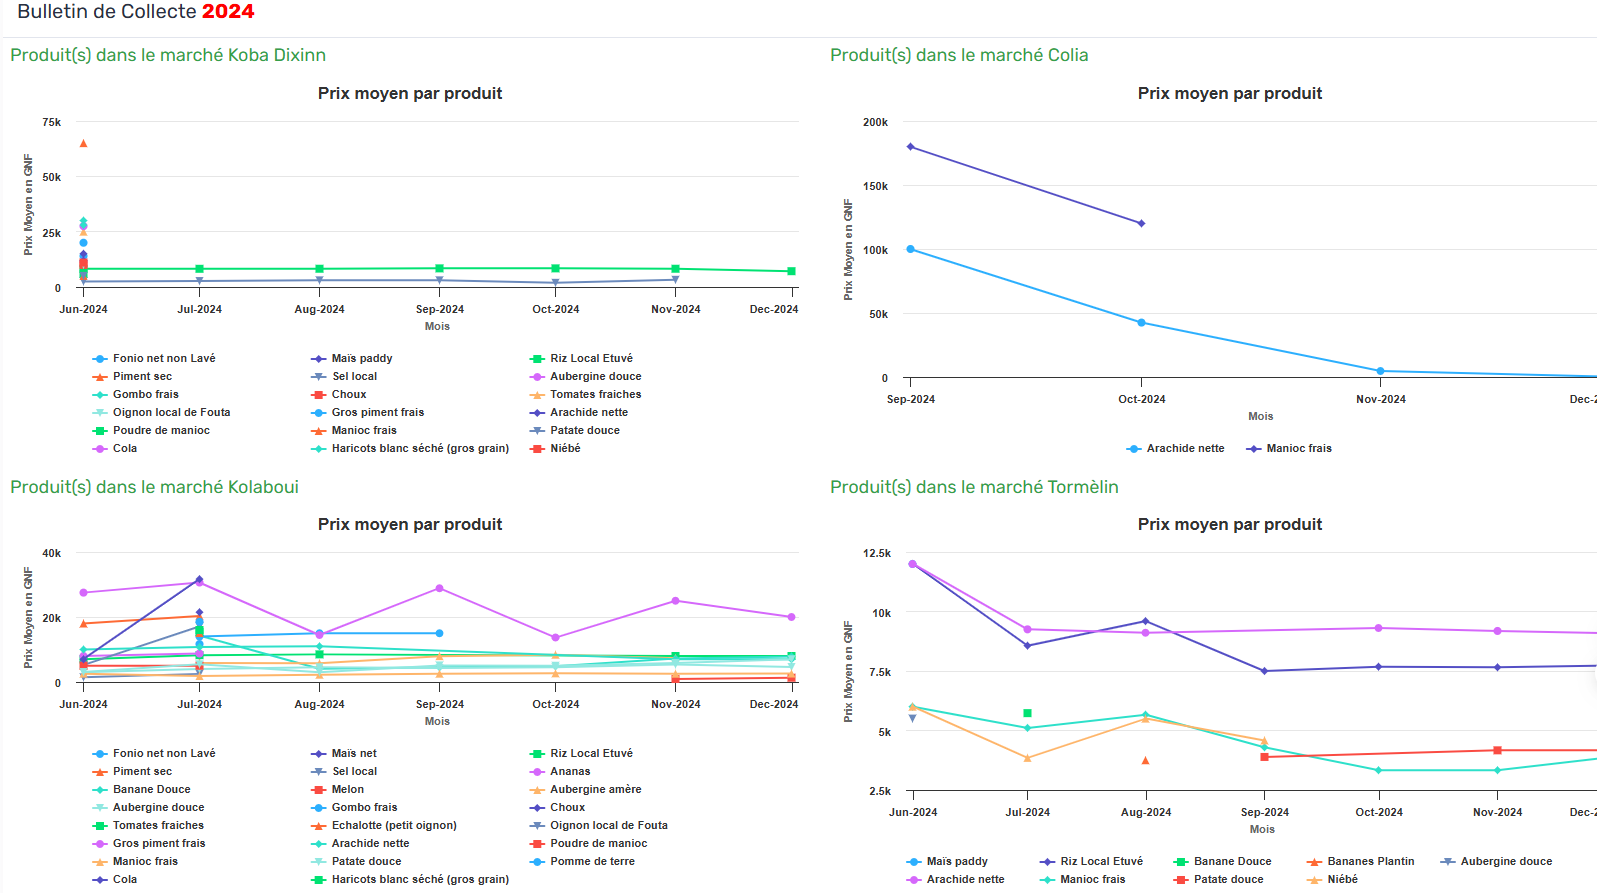Toggle Manioc frais legend entry in Colia chart

coord(1298,448)
